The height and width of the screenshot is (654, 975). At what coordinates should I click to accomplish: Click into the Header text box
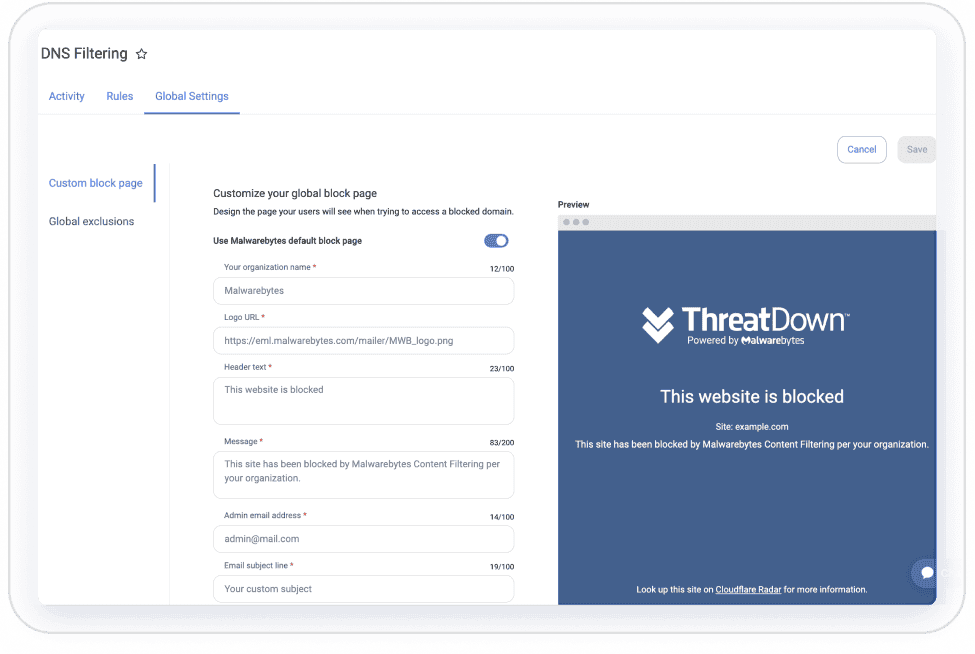point(363,401)
